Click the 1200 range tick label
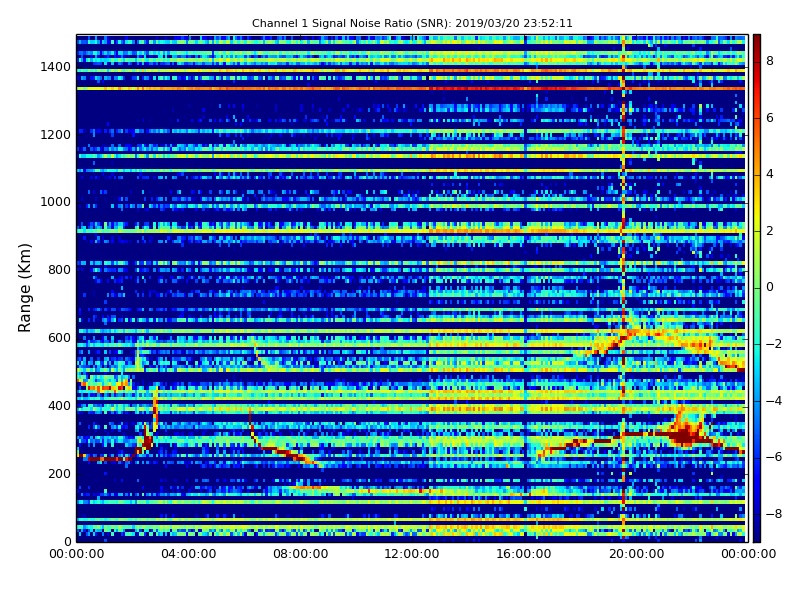The image size is (800, 600). point(56,135)
